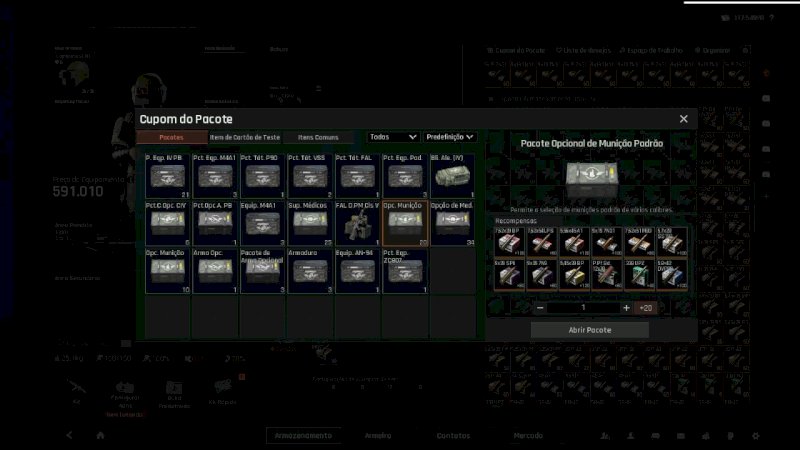
Task: Close the Cupom do Pacote dialog
Action: pyautogui.click(x=683, y=119)
